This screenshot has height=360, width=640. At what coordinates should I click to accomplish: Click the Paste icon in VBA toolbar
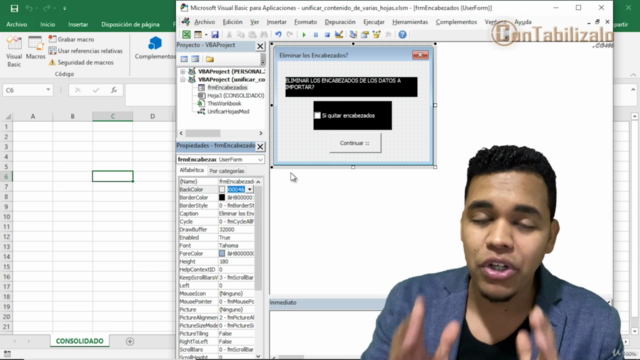pyautogui.click(x=252, y=35)
